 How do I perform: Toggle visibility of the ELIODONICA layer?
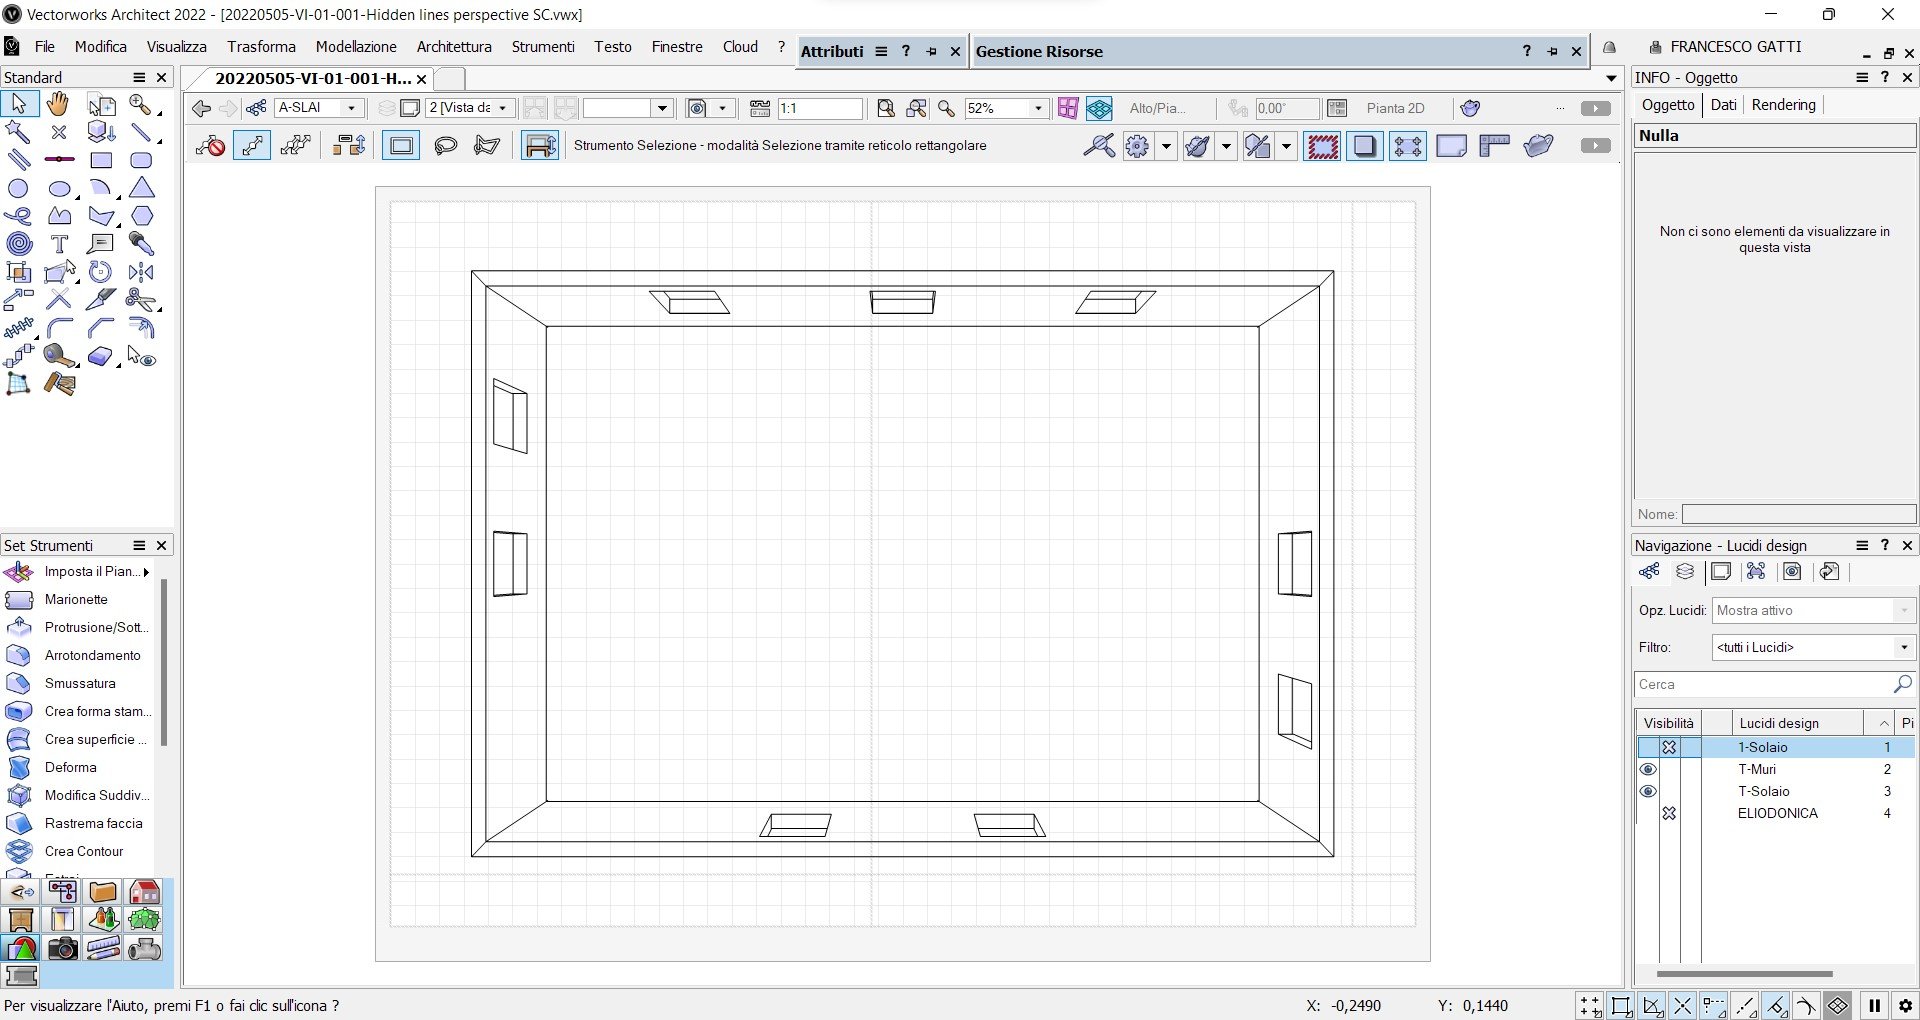(x=1670, y=813)
